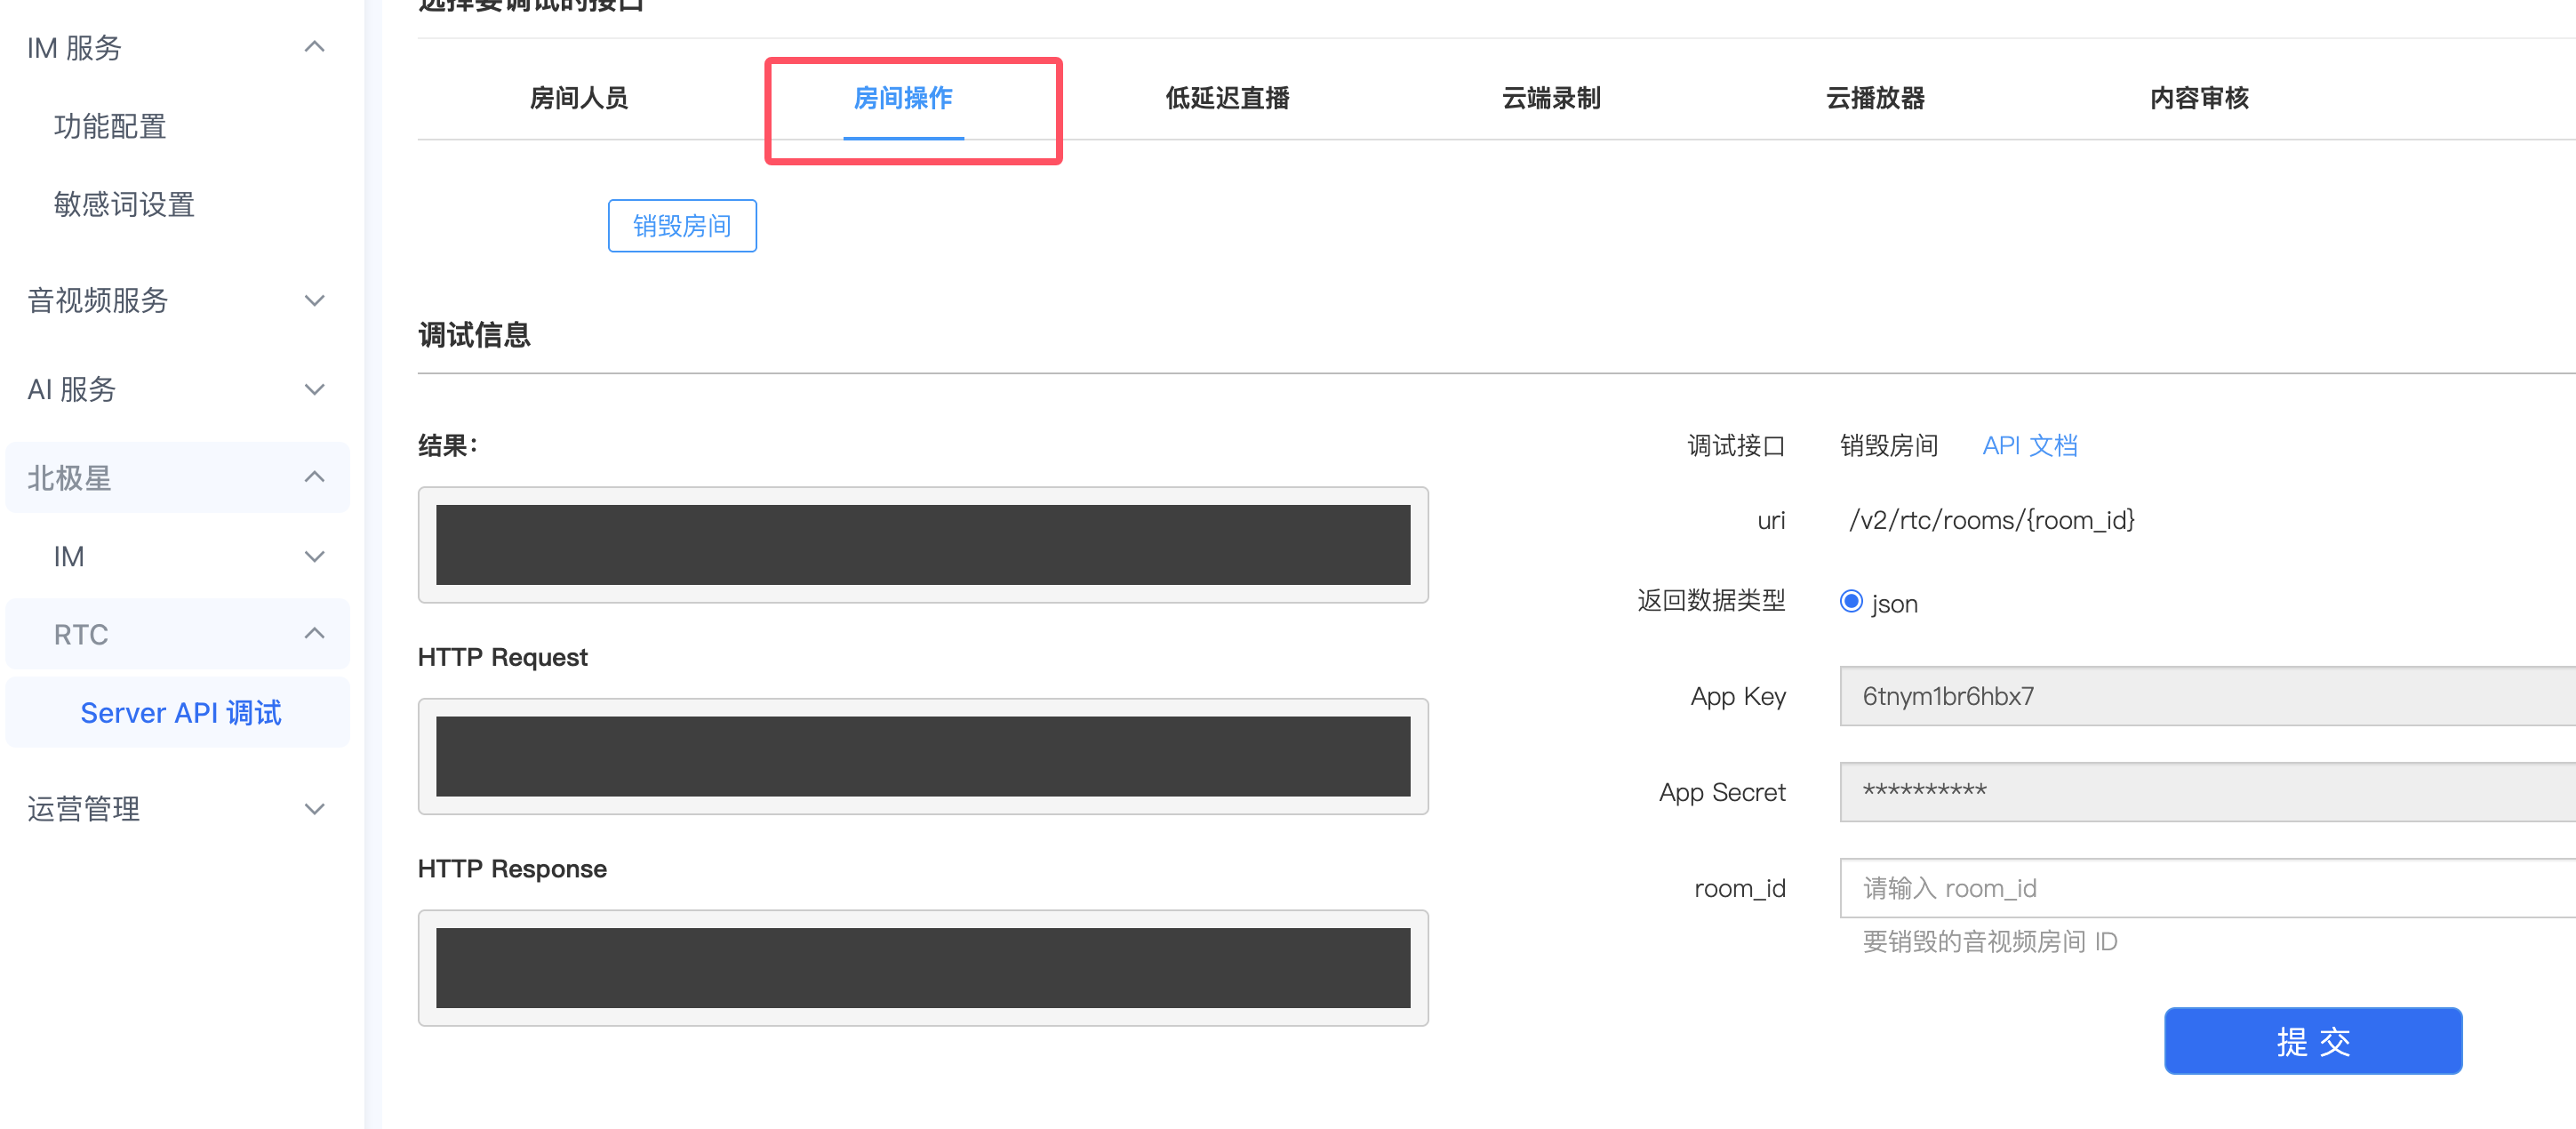Click the 返回数据类型 label
Viewport: 2576px width, 1129px height.
pos(1711,600)
